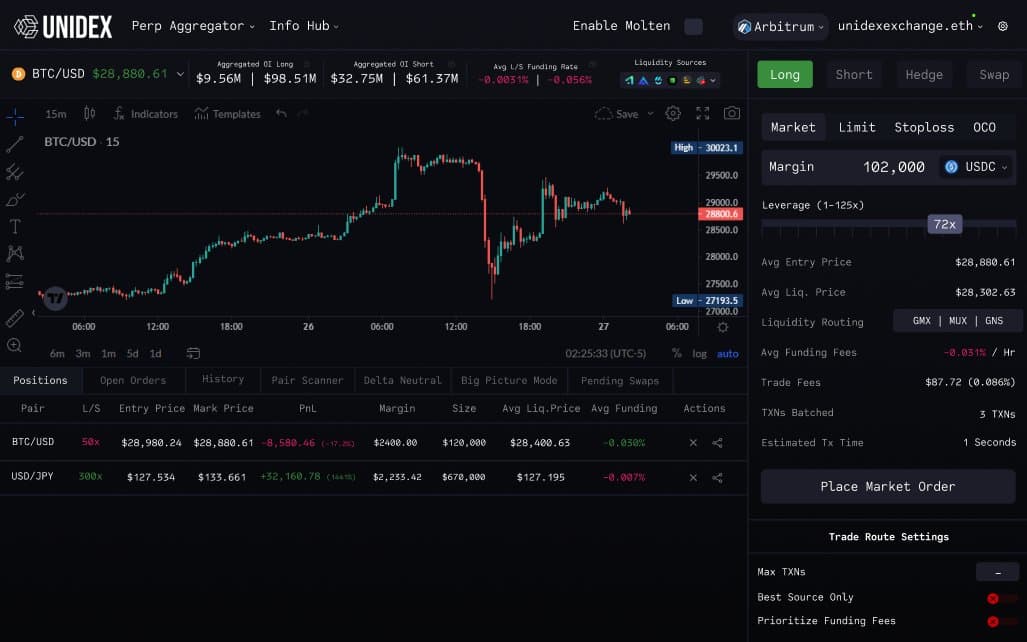Select the trend line drawing tool
Screen dimensions: 1027x642
pos(15,145)
